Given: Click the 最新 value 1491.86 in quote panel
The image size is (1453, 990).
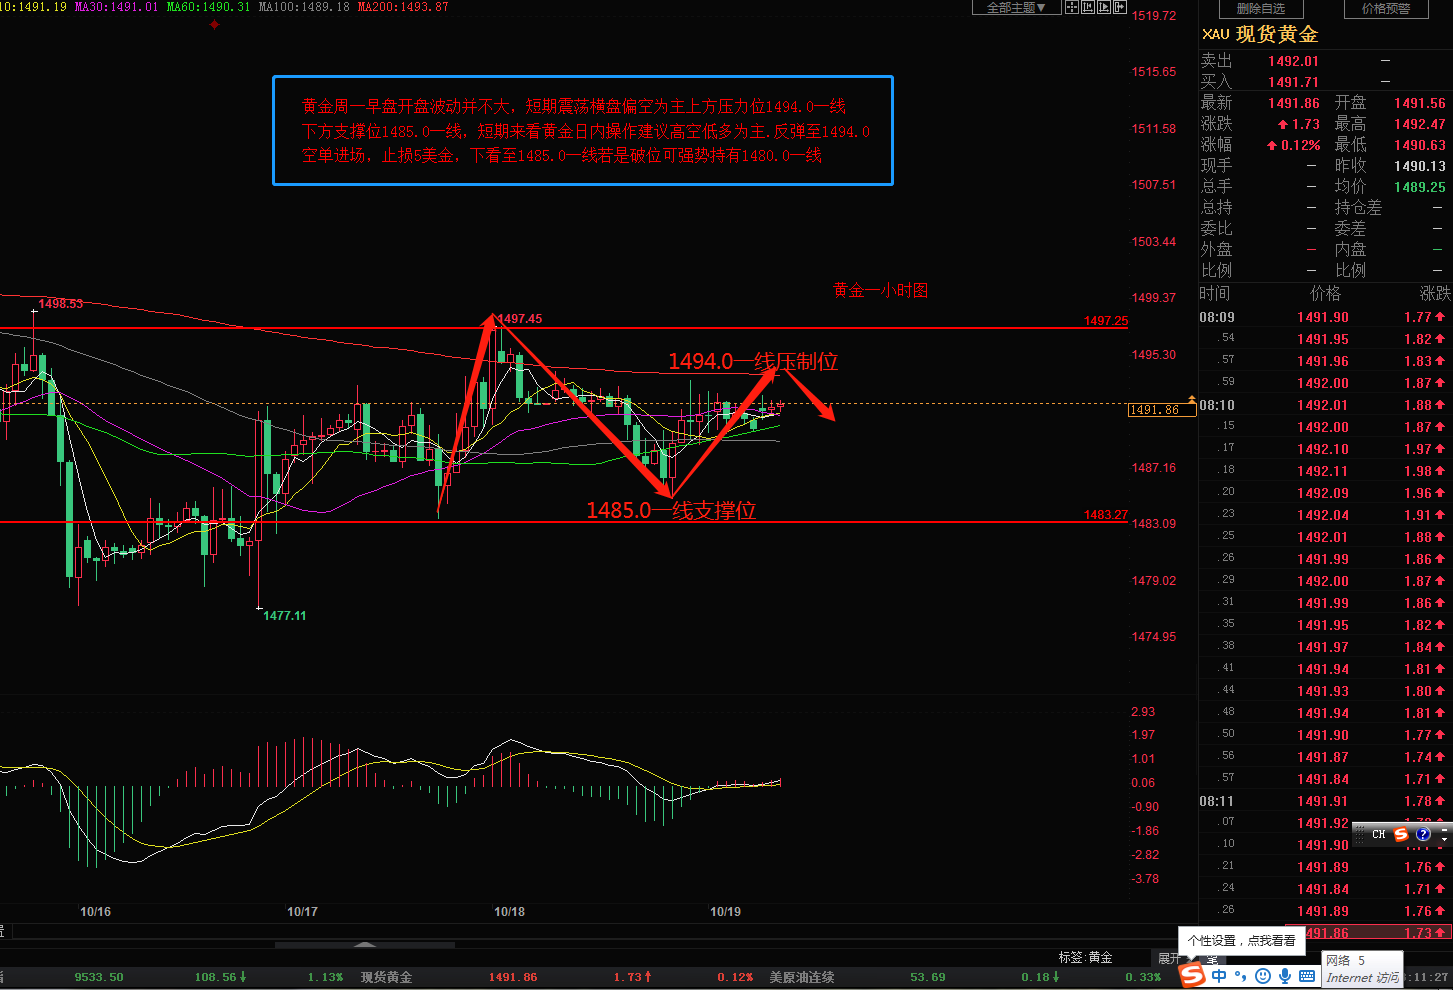Looking at the screenshot, I should (1293, 103).
